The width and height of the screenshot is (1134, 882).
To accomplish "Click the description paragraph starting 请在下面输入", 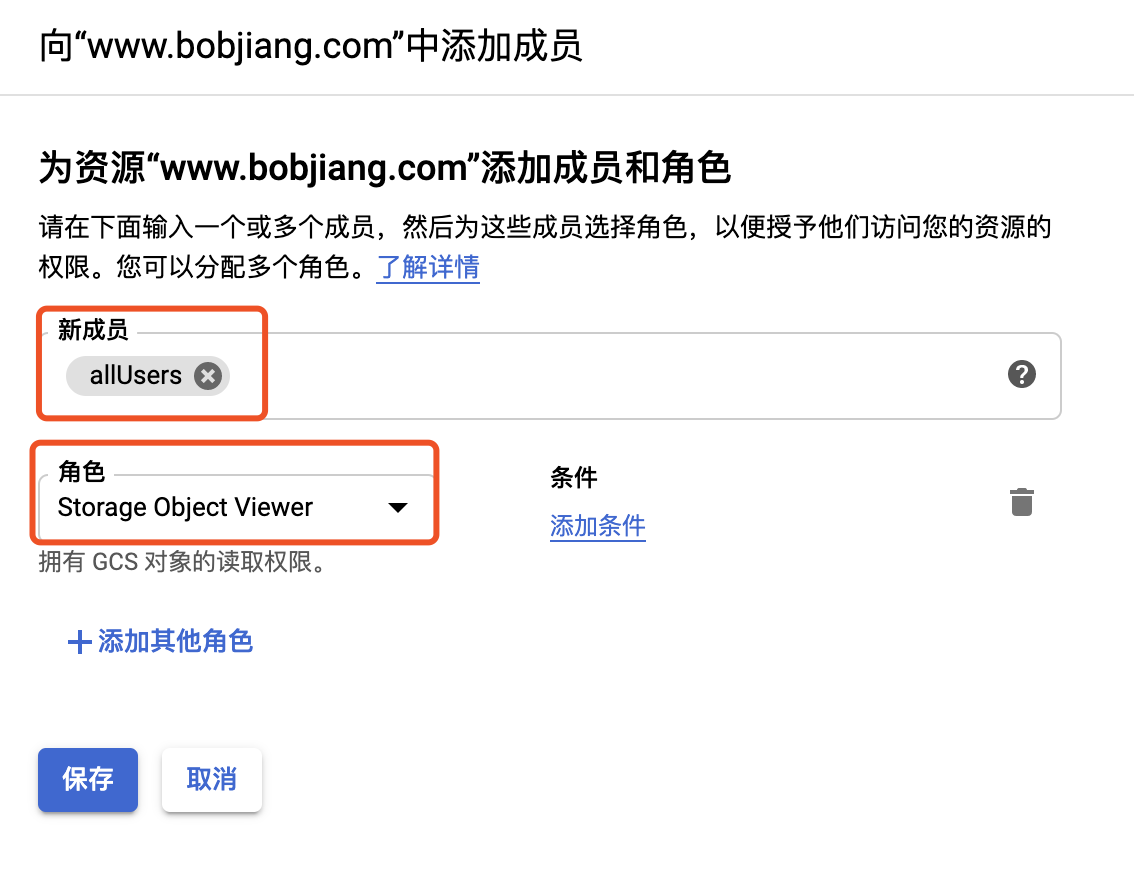I will click(x=545, y=247).
